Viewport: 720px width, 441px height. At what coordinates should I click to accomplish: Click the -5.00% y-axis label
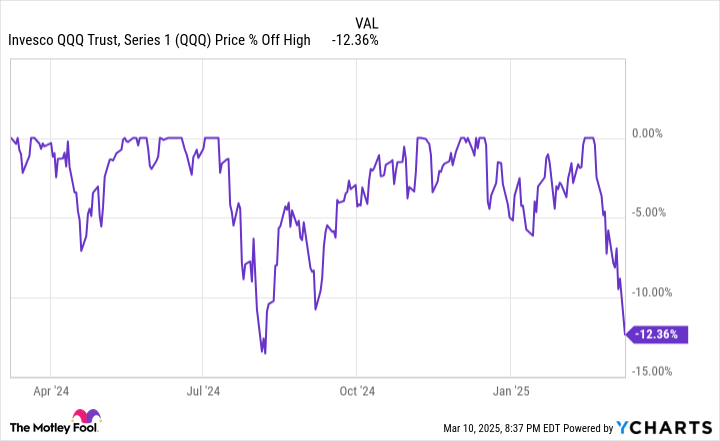click(x=653, y=212)
